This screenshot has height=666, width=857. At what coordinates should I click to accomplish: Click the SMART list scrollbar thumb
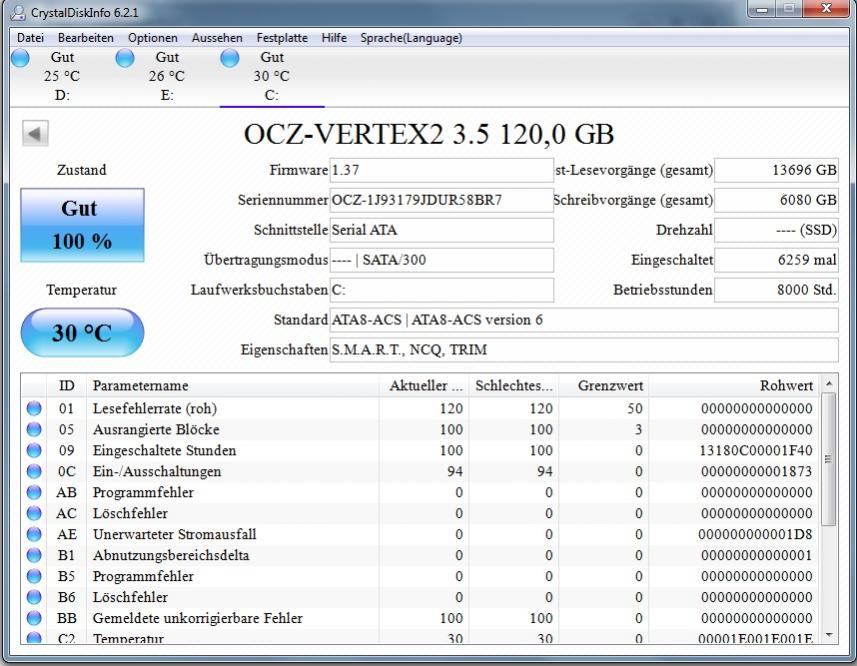(x=829, y=459)
